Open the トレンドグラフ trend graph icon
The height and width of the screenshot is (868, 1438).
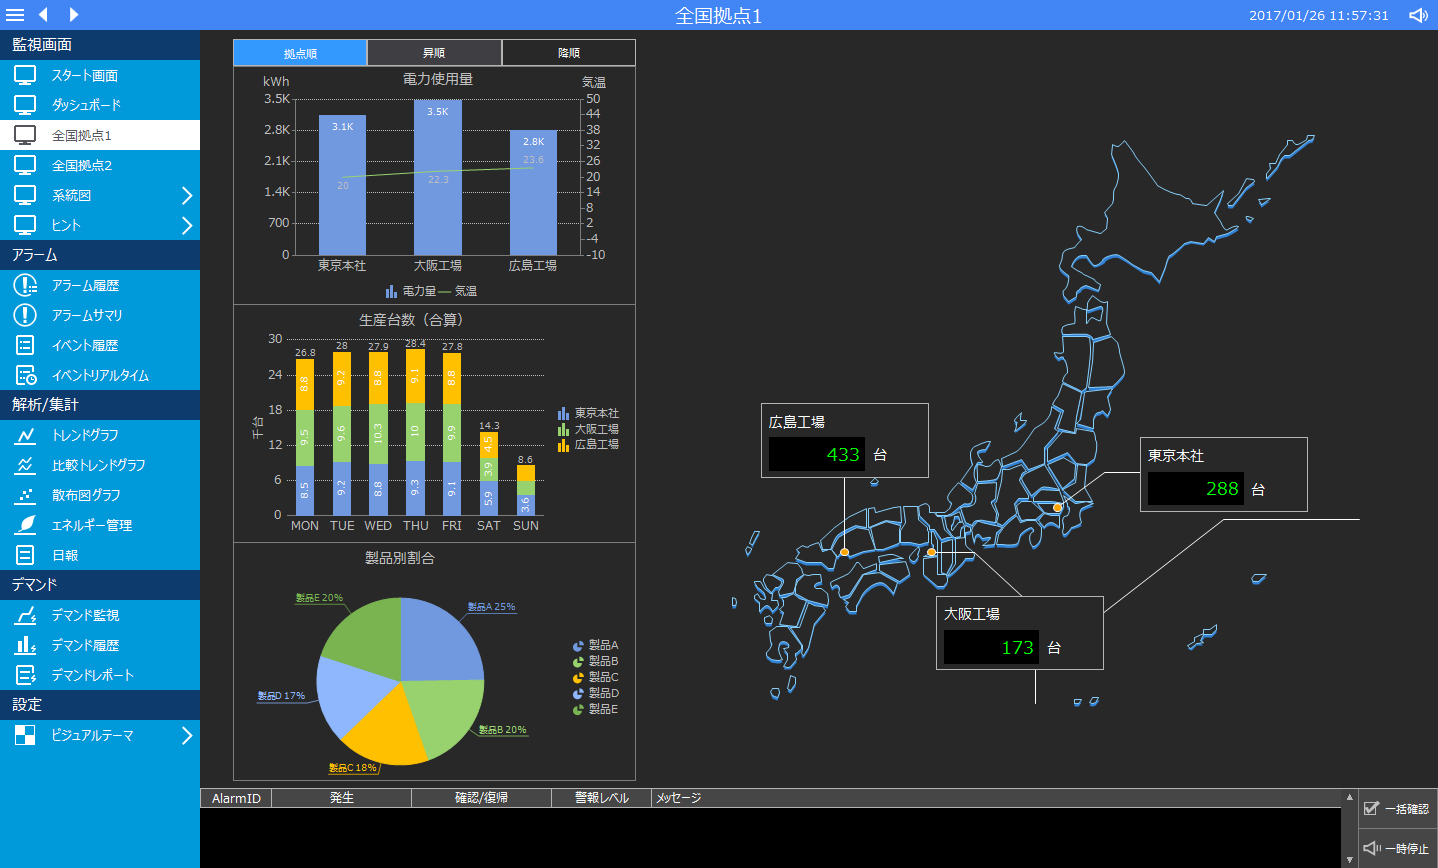[x=25, y=435]
